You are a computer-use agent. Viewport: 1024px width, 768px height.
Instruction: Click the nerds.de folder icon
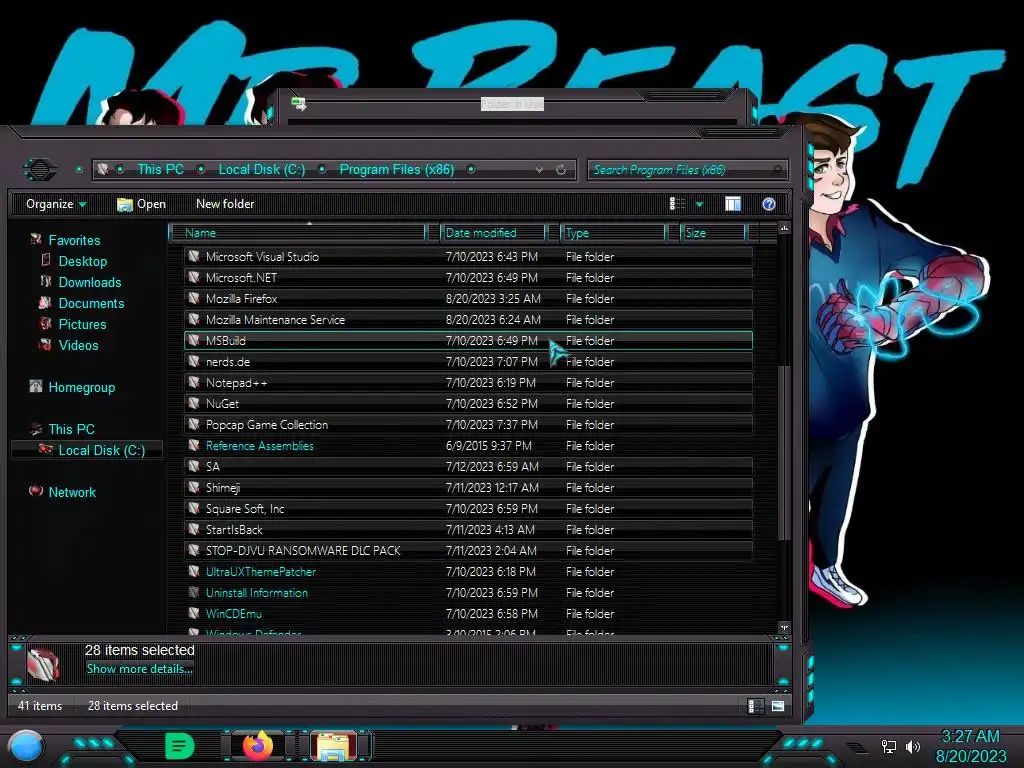coord(194,361)
